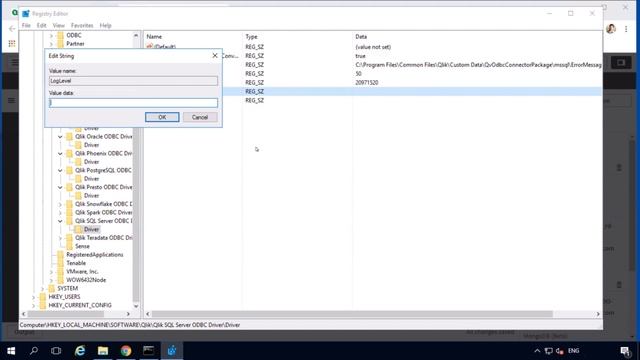Collapse Qlik Oracle ODBC Driver node
The width and height of the screenshot is (640, 360).
coord(60,137)
